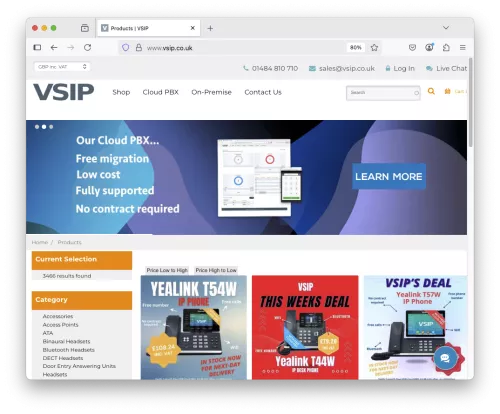This screenshot has width=500, height=414.
Task: Sort by Price High to Low
Action: [x=216, y=270]
